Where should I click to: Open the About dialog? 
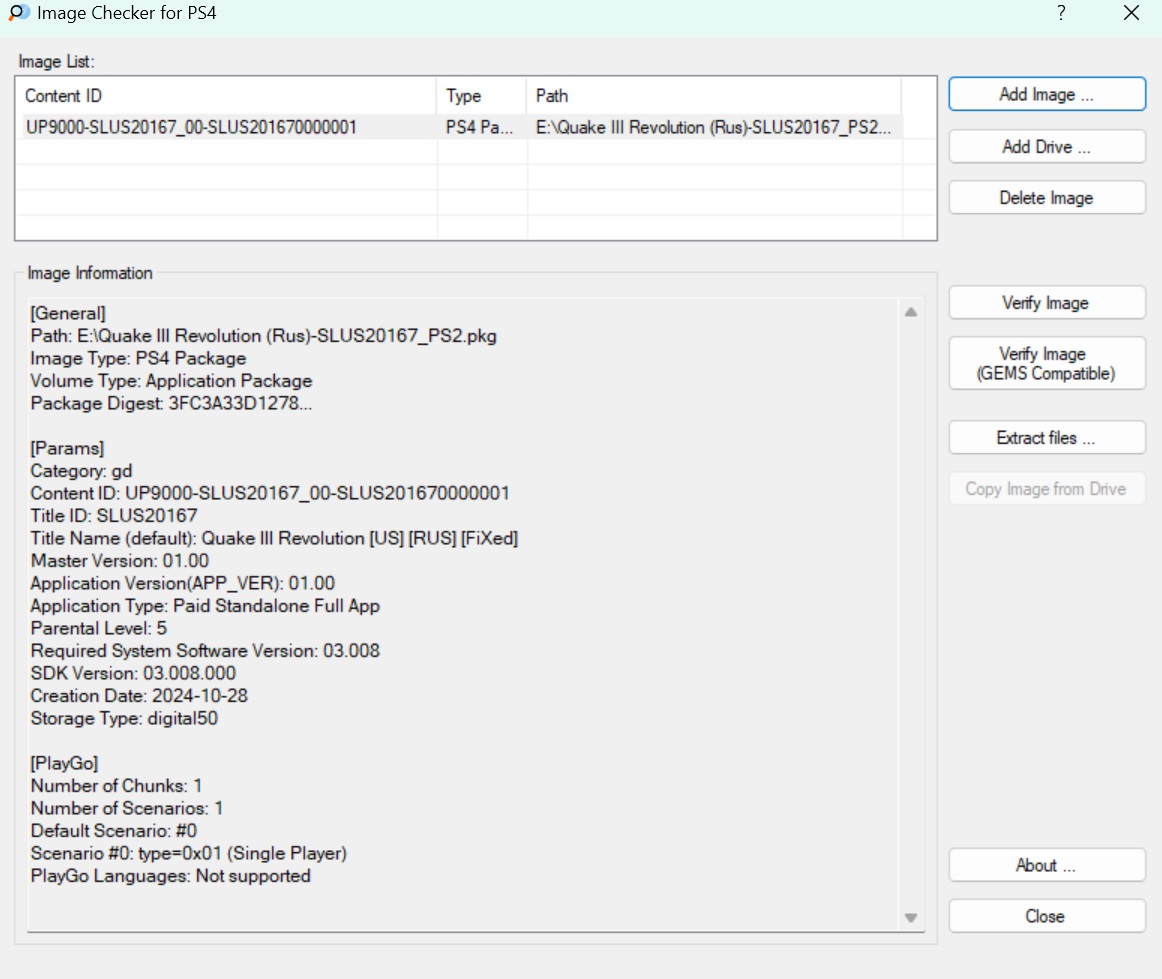[1046, 865]
